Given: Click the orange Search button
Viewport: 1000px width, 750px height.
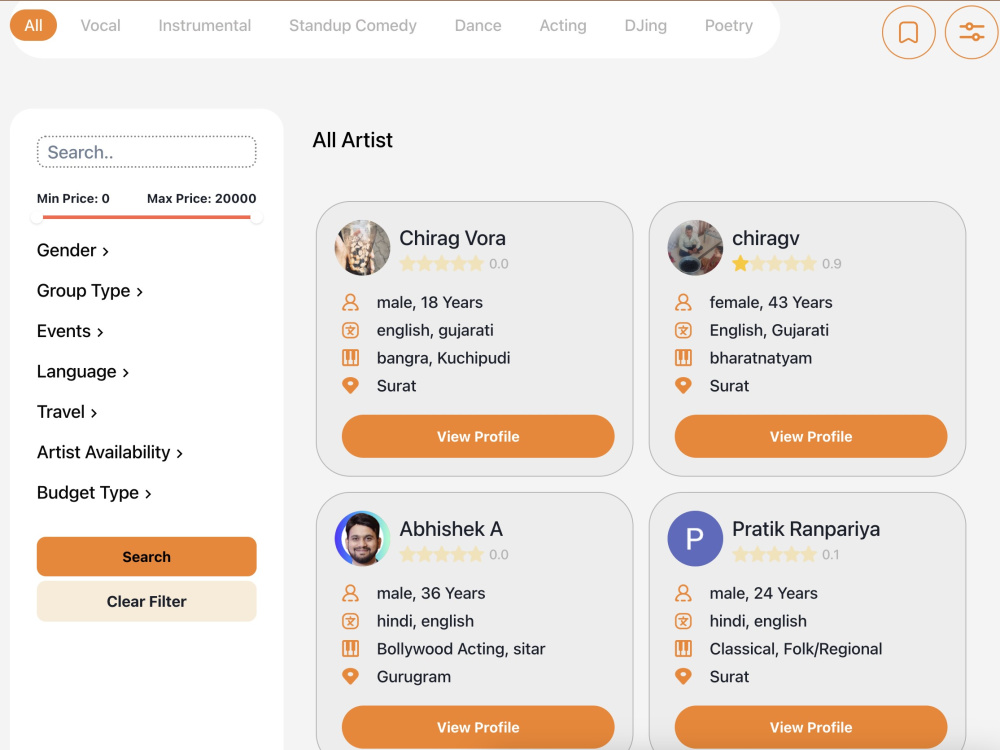Looking at the screenshot, I should 147,557.
